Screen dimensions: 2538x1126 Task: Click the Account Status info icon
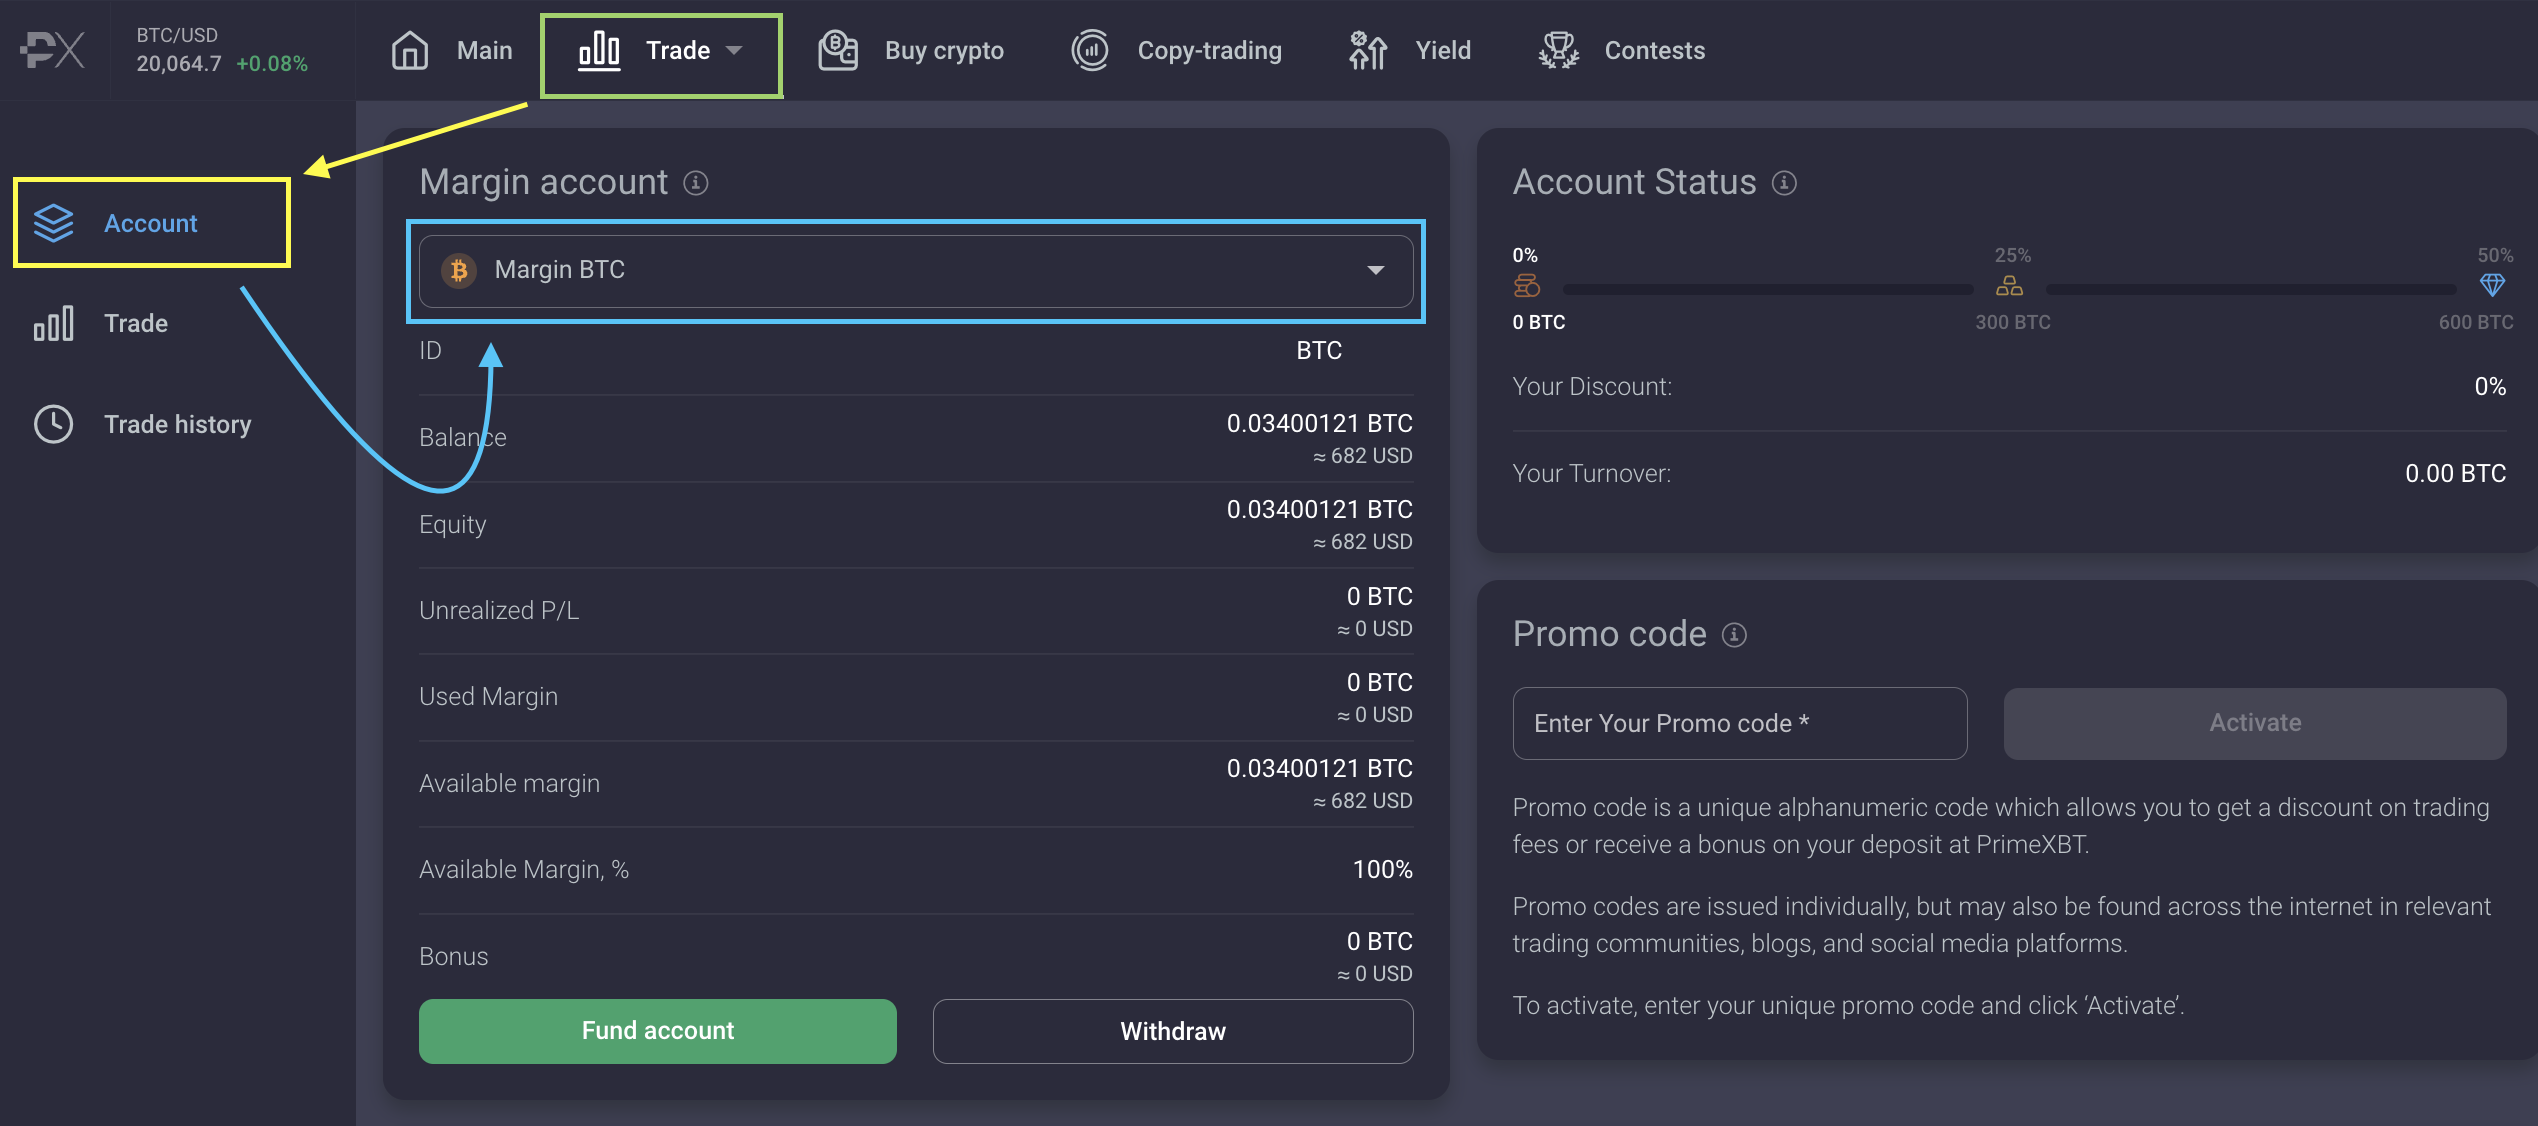click(x=1784, y=183)
